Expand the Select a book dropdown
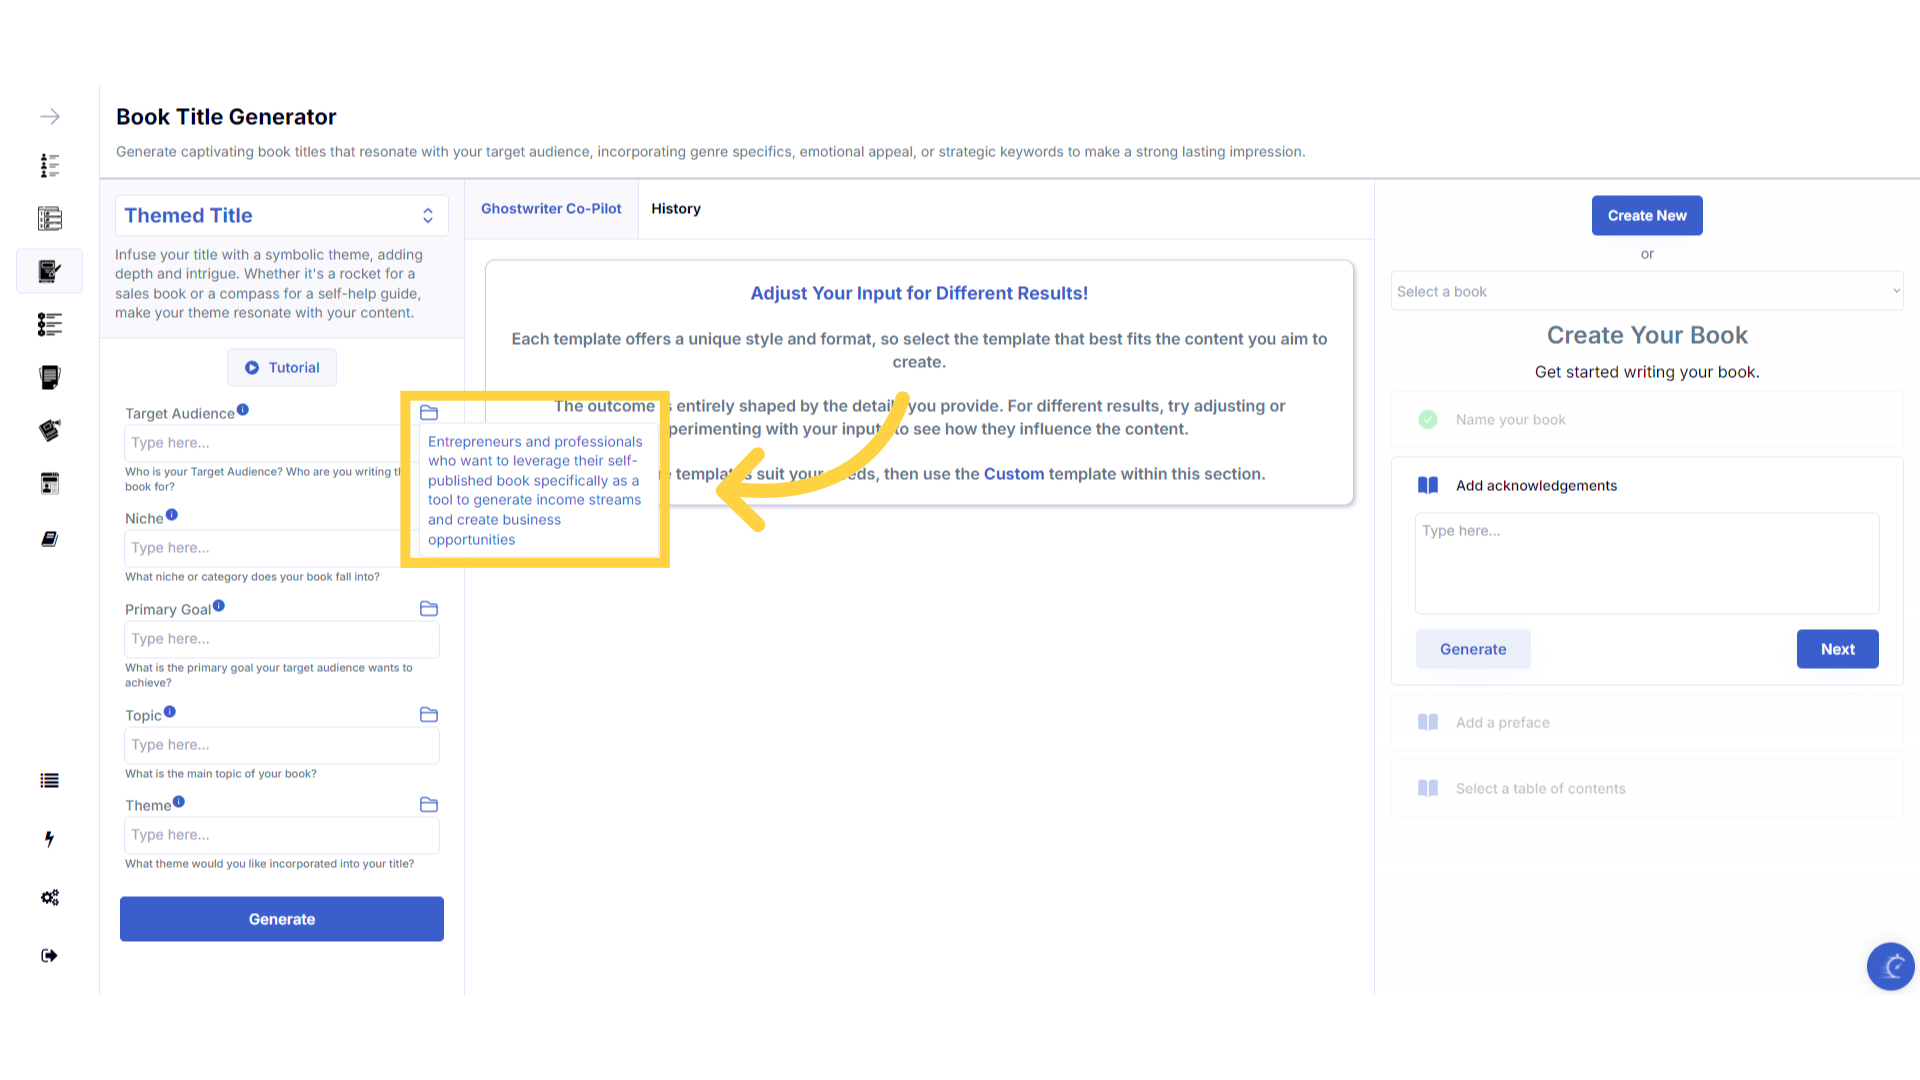The image size is (1920, 1080). [1647, 292]
